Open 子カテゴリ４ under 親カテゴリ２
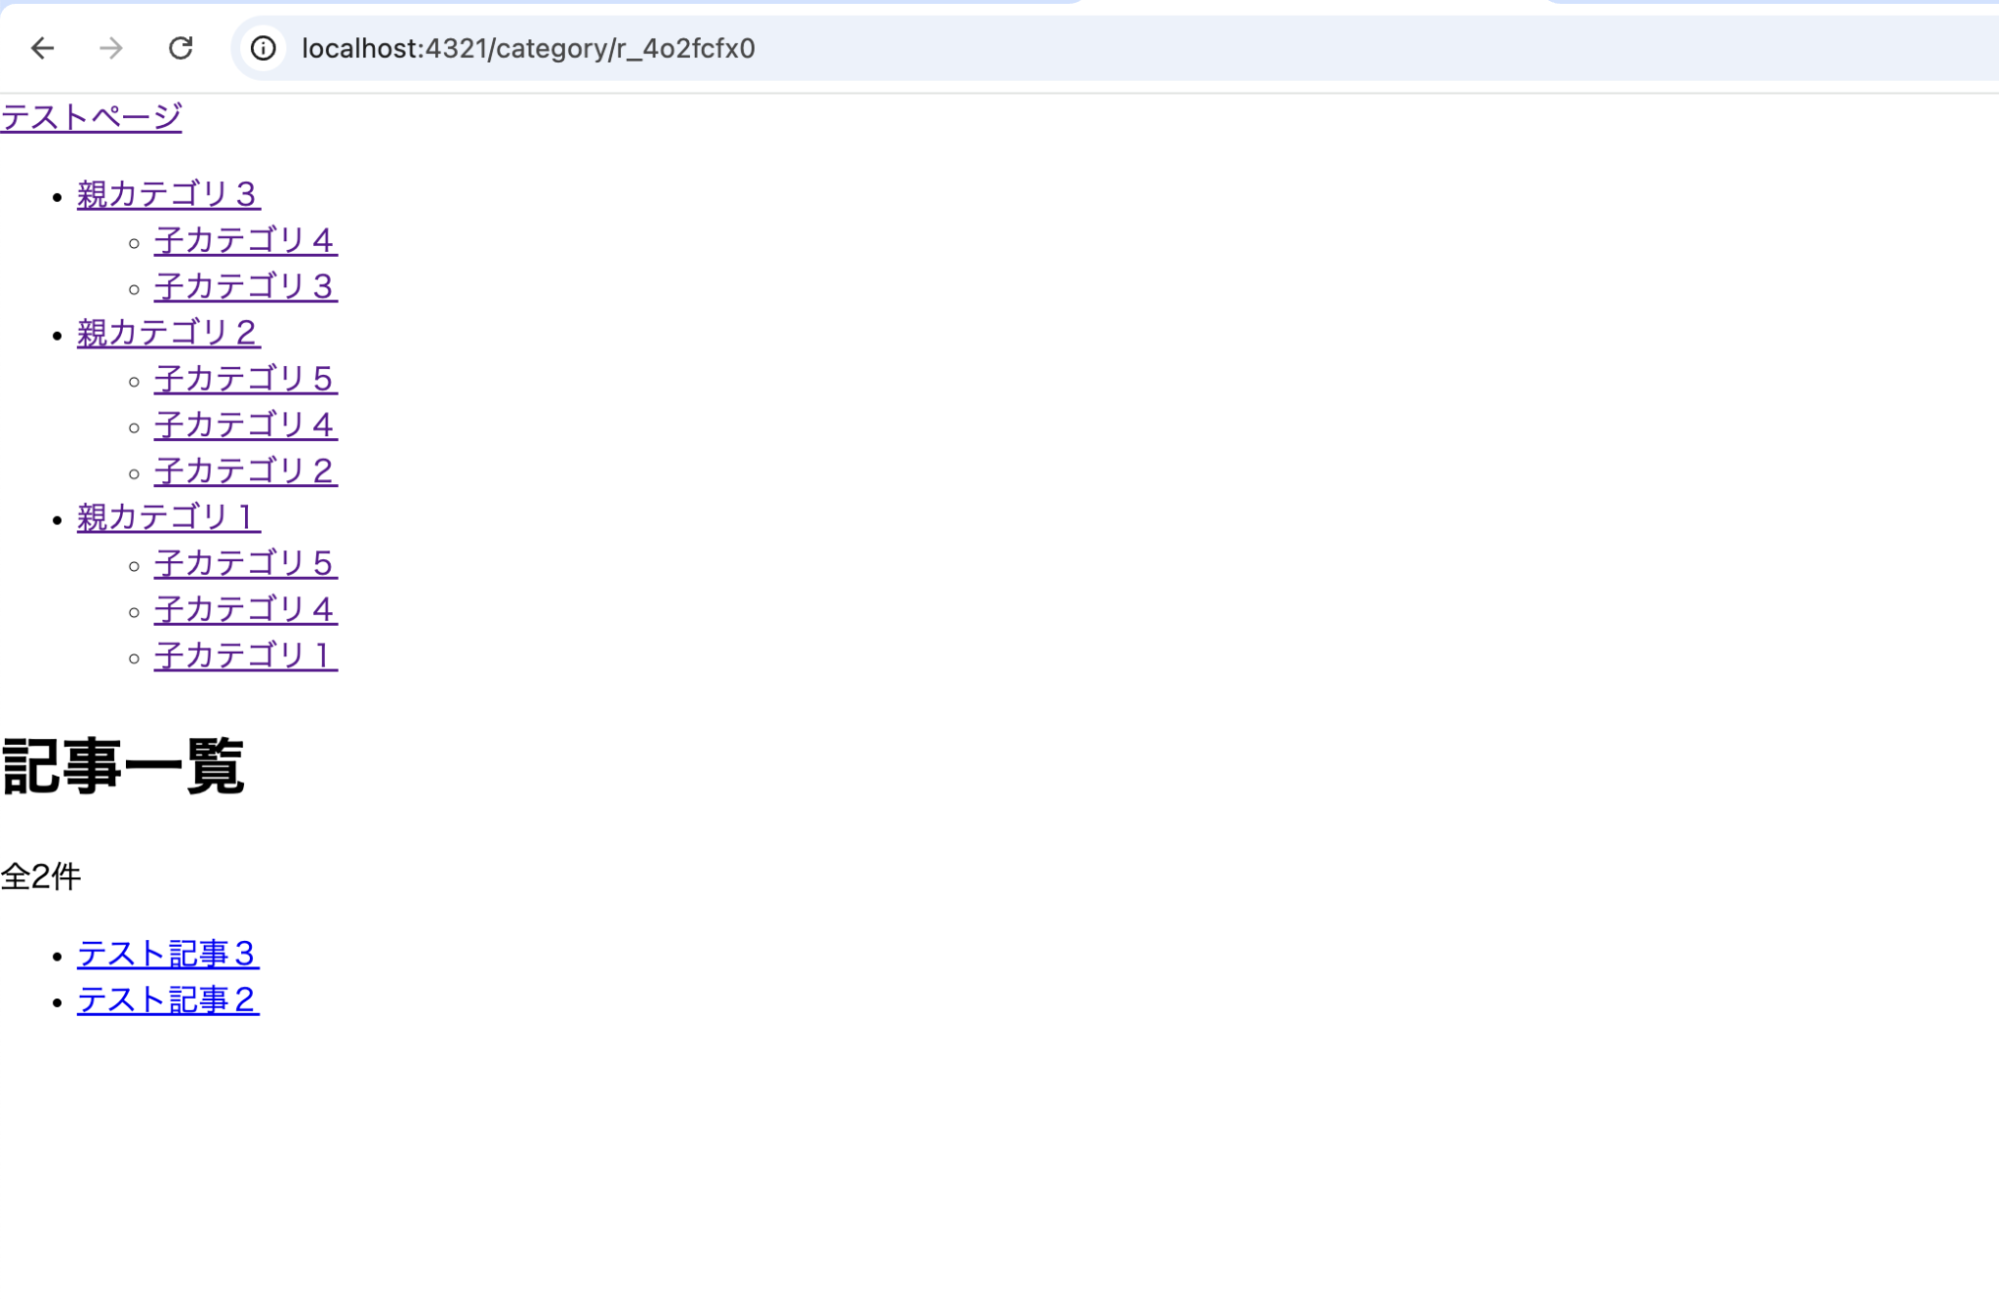The height and width of the screenshot is (1300, 1999). [245, 424]
